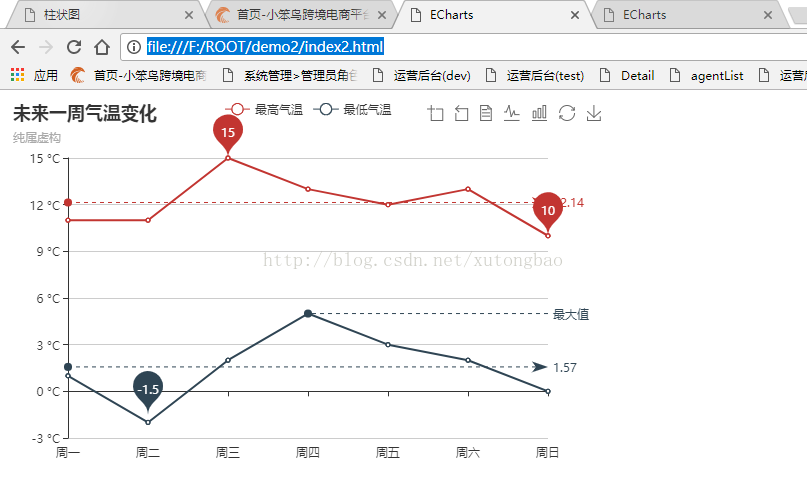The width and height of the screenshot is (807, 498).
Task: Switch chart to bar type icon
Action: [x=539, y=113]
